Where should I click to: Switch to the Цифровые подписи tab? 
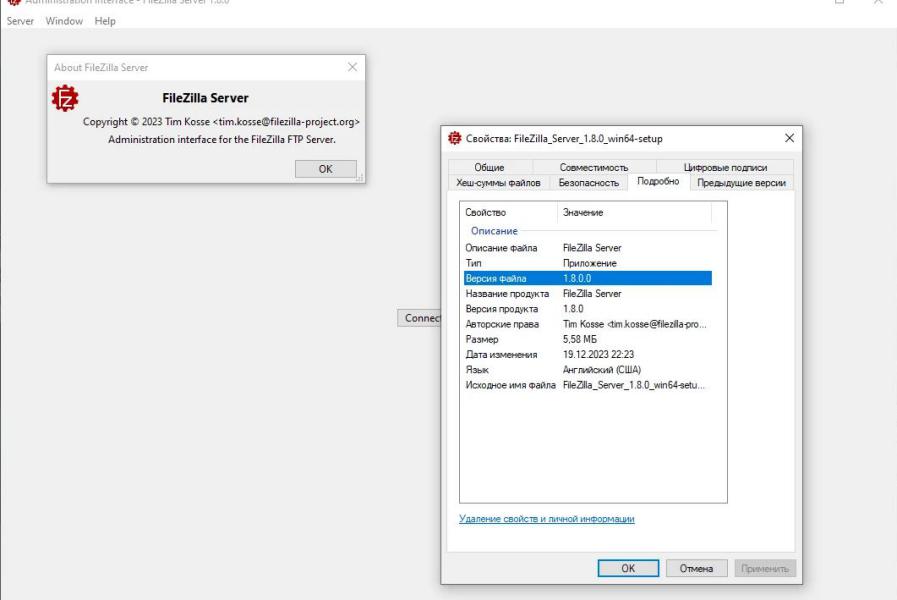tap(725, 167)
